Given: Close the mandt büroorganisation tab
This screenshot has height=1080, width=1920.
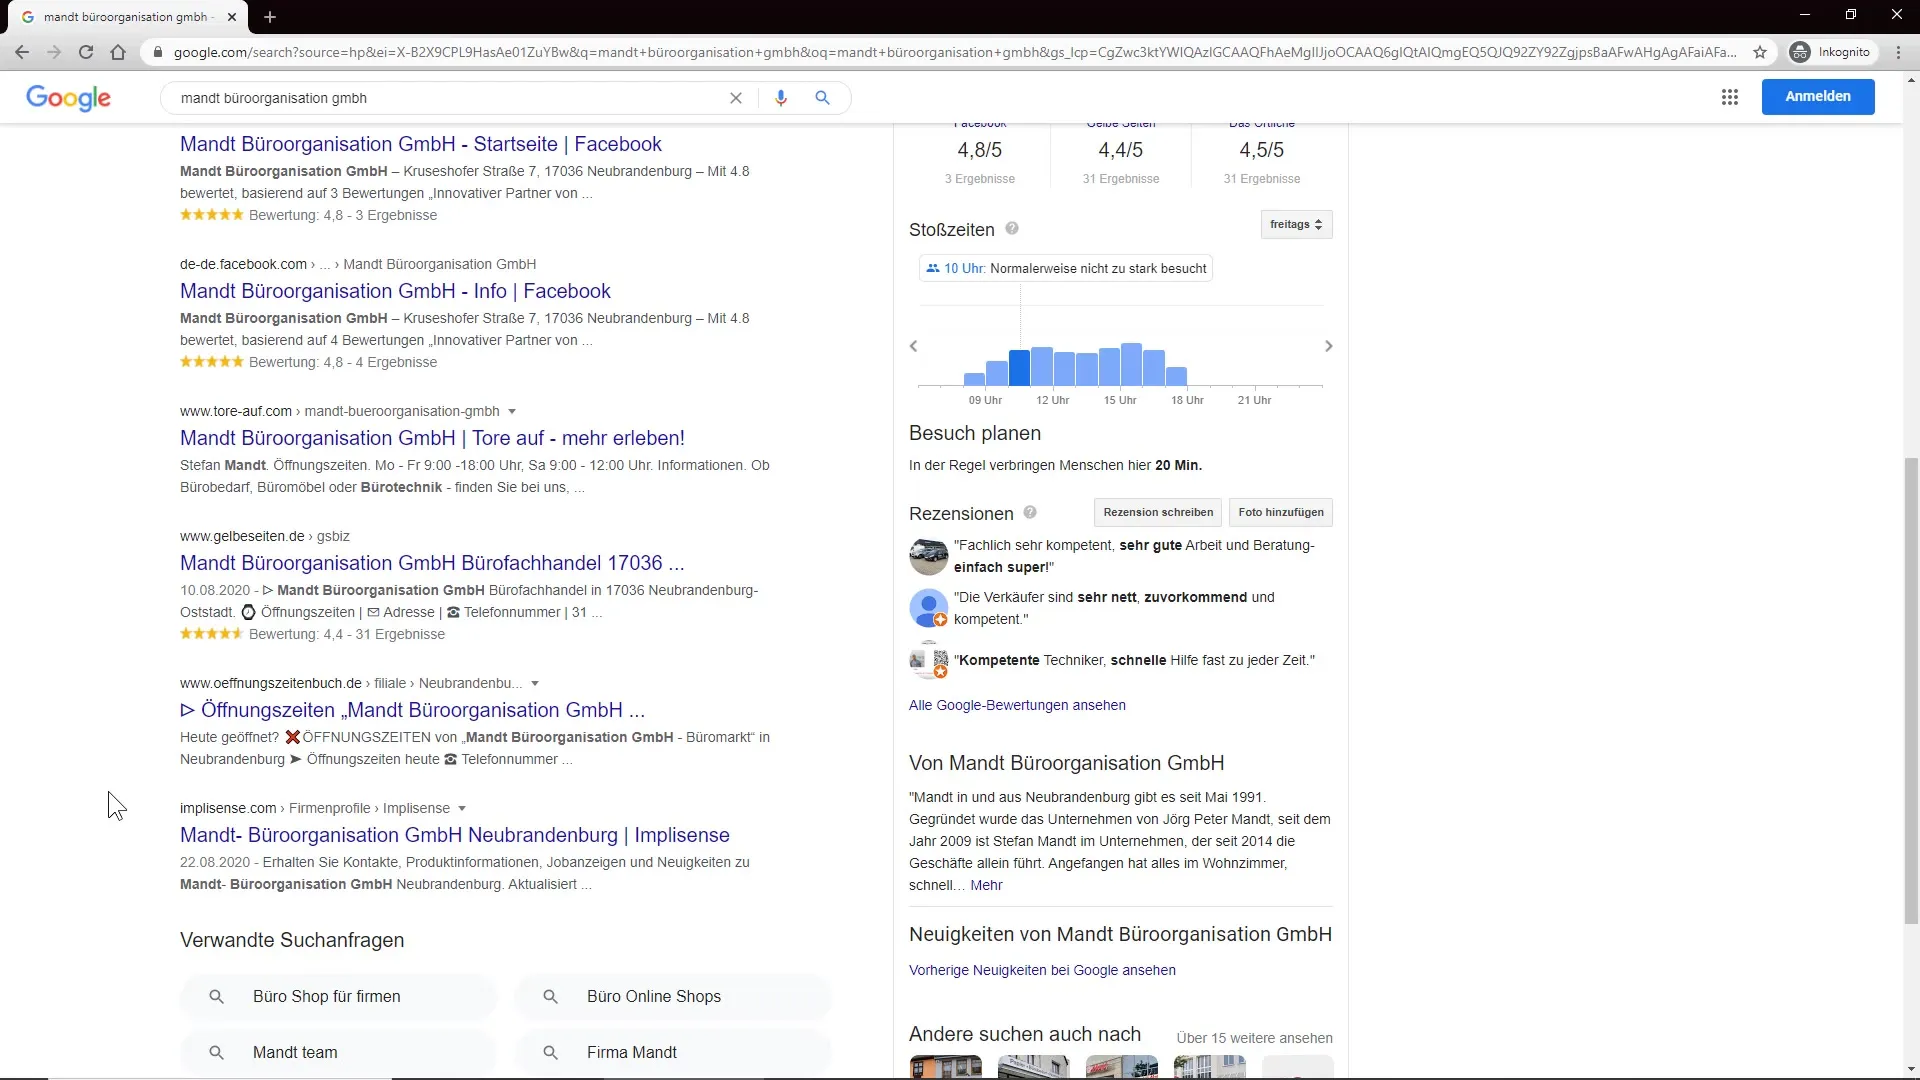Looking at the screenshot, I should click(x=232, y=17).
